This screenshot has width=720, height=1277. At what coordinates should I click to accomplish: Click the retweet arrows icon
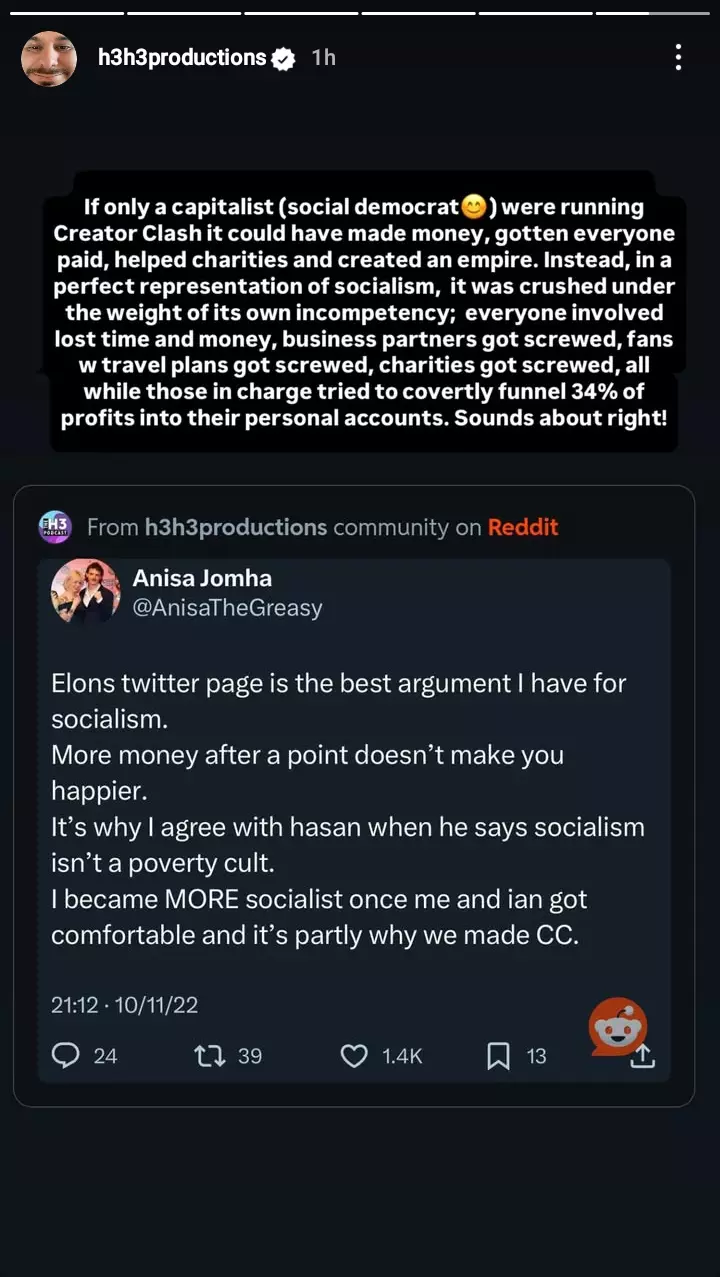(x=210, y=1055)
